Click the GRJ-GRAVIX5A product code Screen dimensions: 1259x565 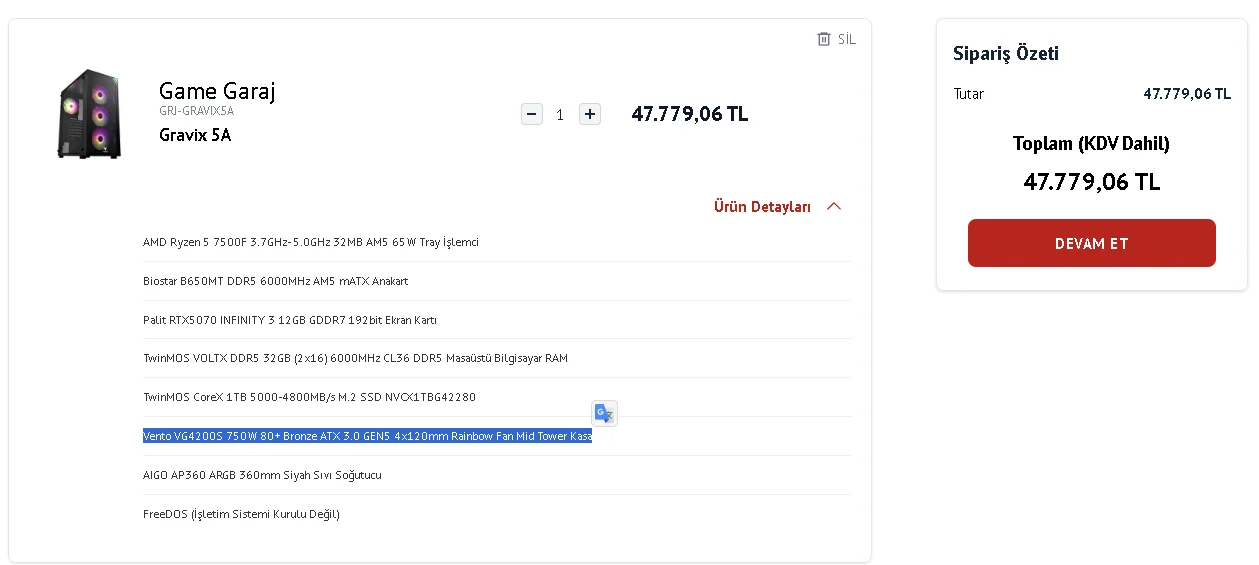pyautogui.click(x=196, y=111)
